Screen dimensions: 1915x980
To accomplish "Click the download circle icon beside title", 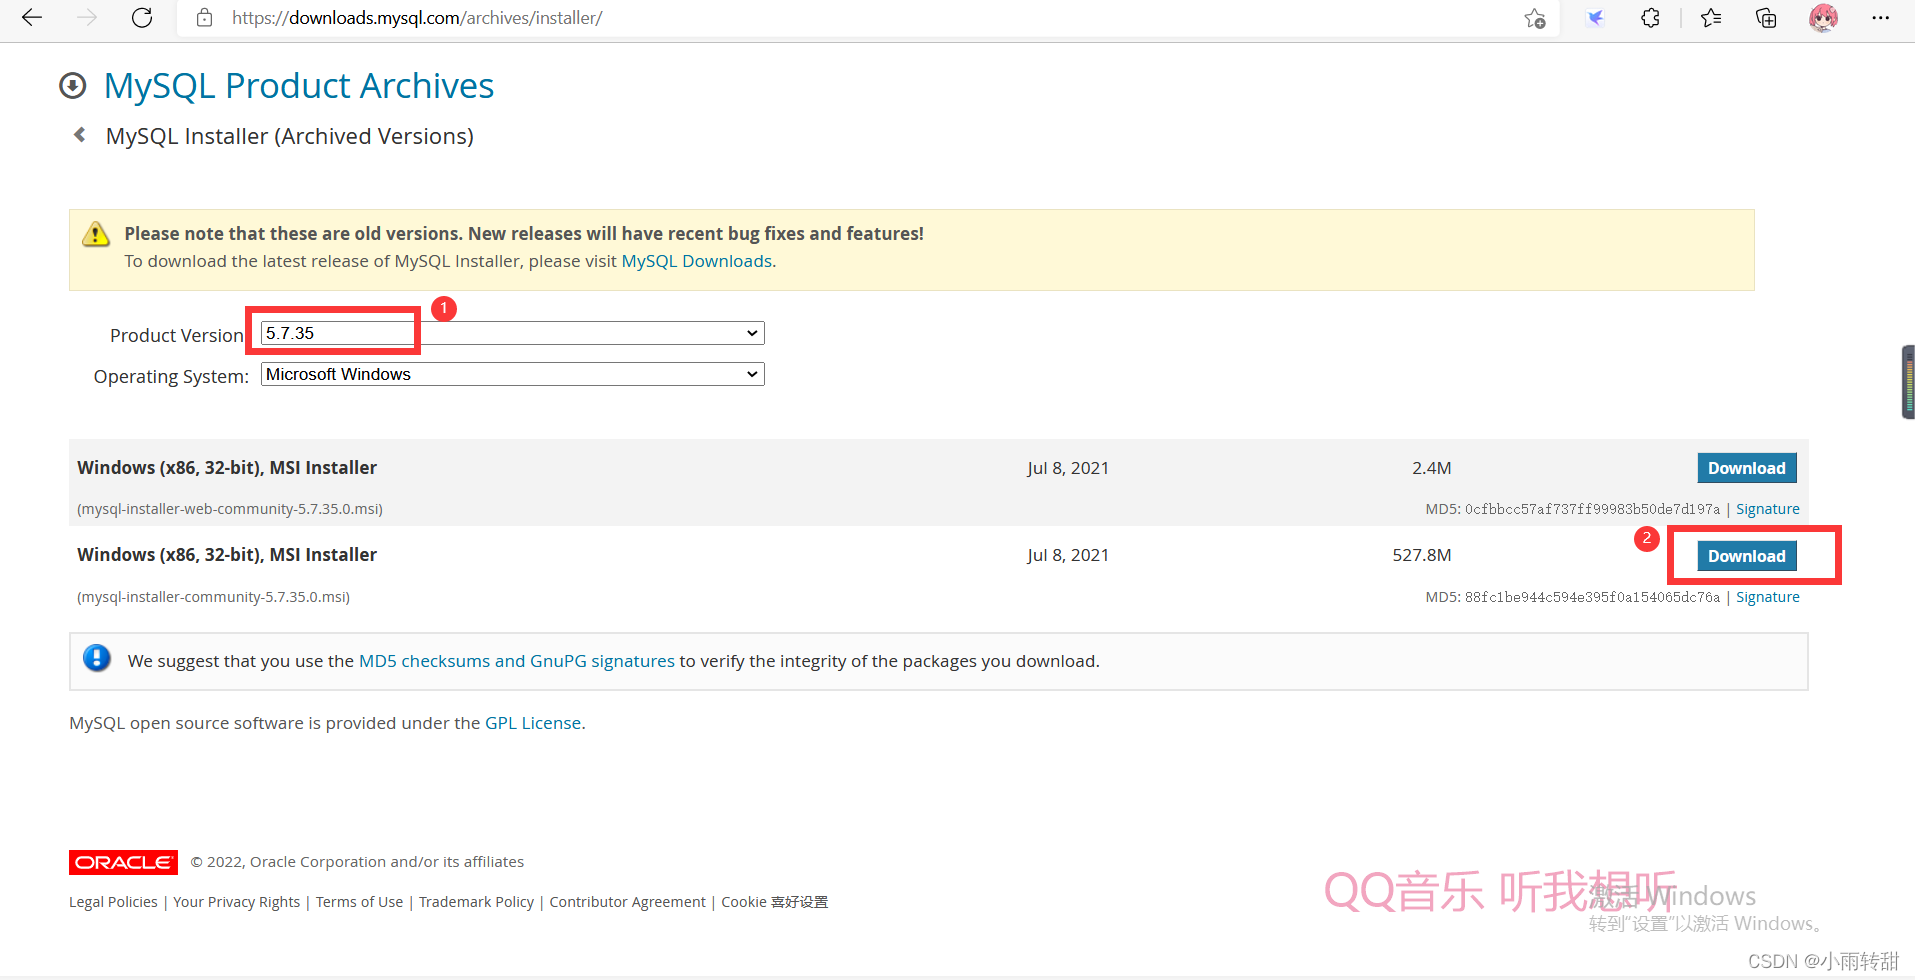I will (x=72, y=86).
